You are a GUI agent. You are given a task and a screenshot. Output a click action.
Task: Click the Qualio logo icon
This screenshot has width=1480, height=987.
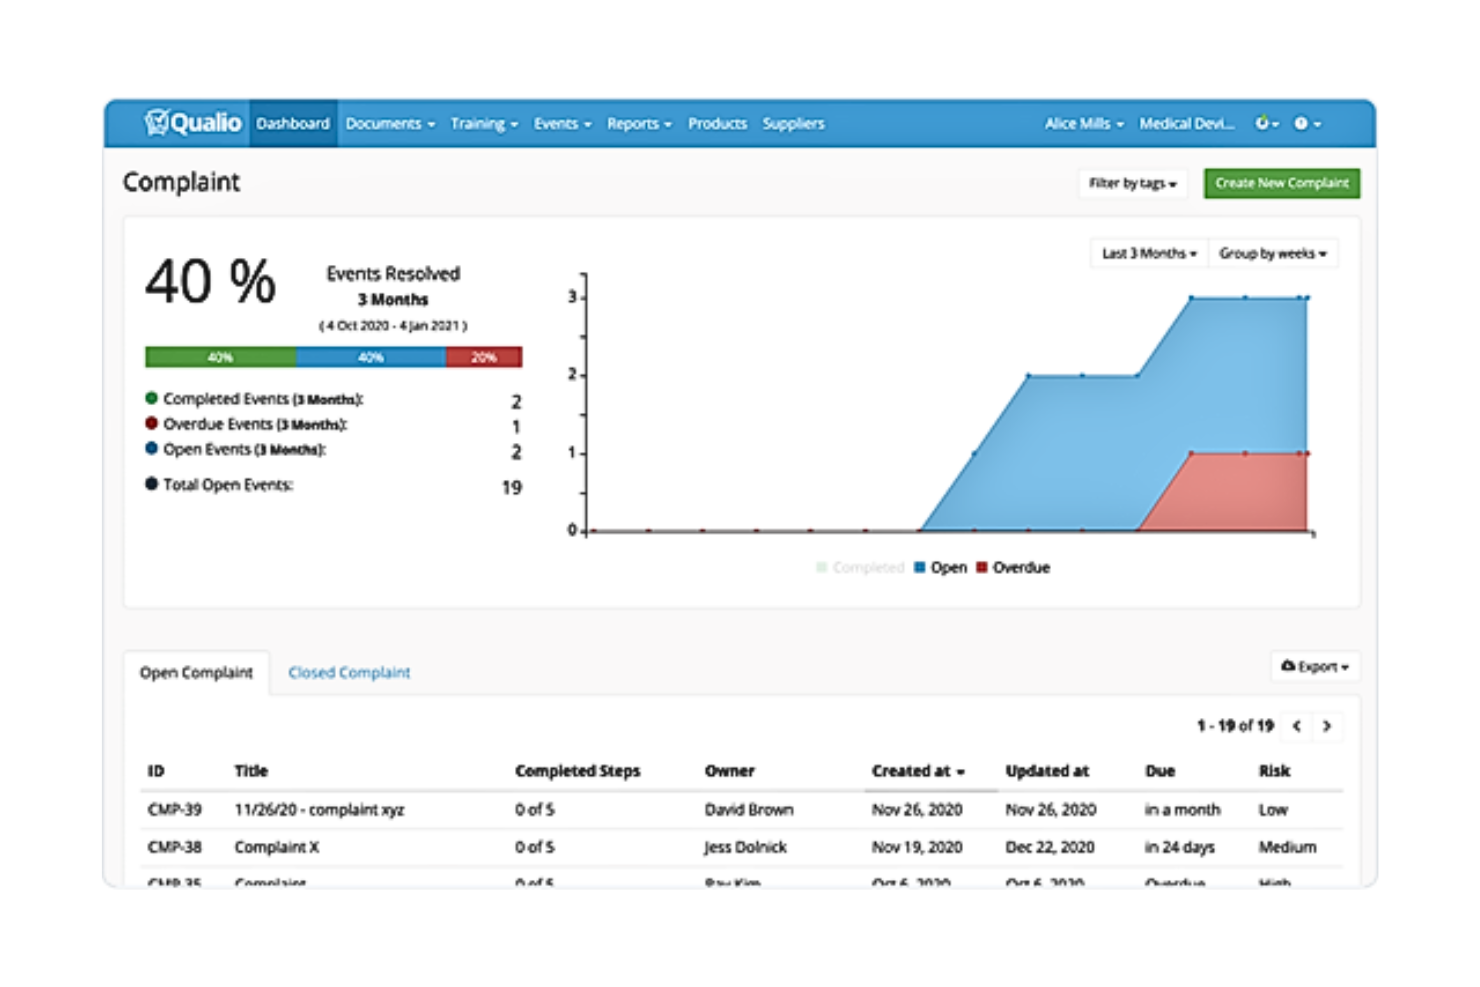pos(160,122)
